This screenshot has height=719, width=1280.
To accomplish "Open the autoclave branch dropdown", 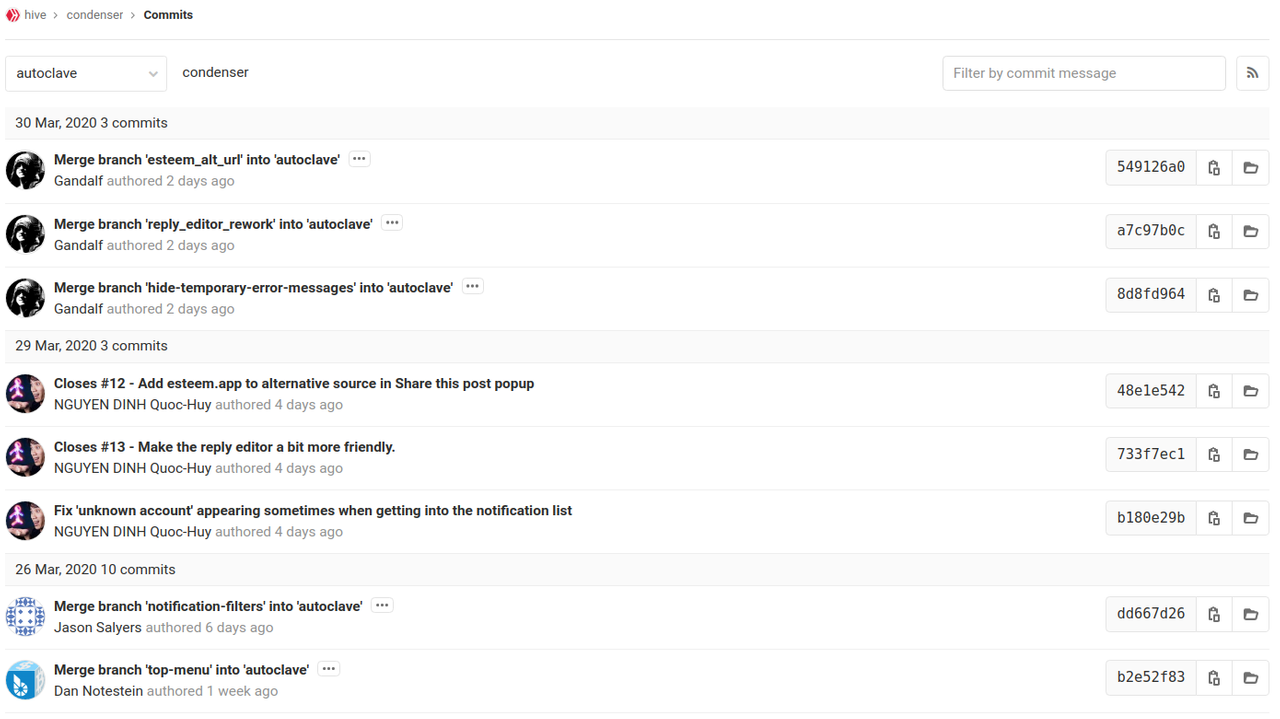I will tap(86, 73).
